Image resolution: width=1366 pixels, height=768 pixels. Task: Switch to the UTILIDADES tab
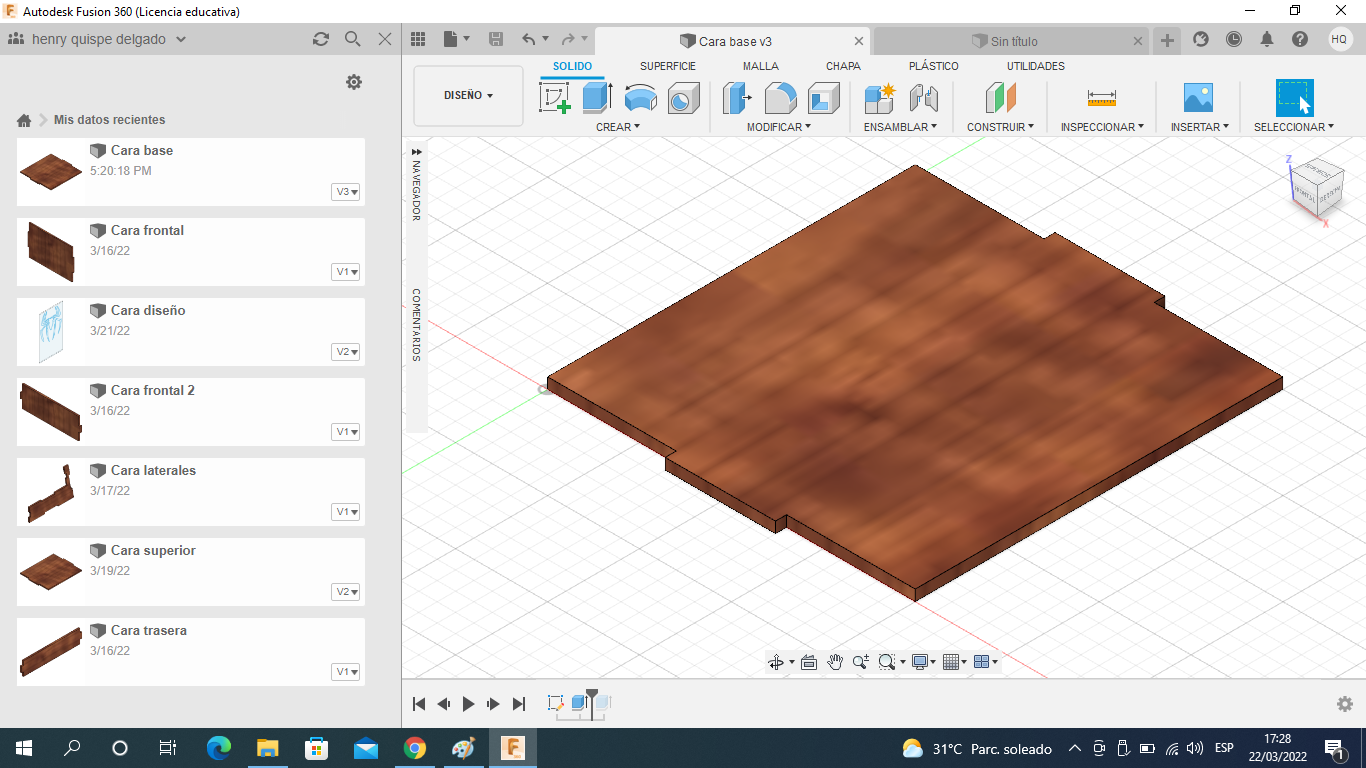tap(1036, 66)
